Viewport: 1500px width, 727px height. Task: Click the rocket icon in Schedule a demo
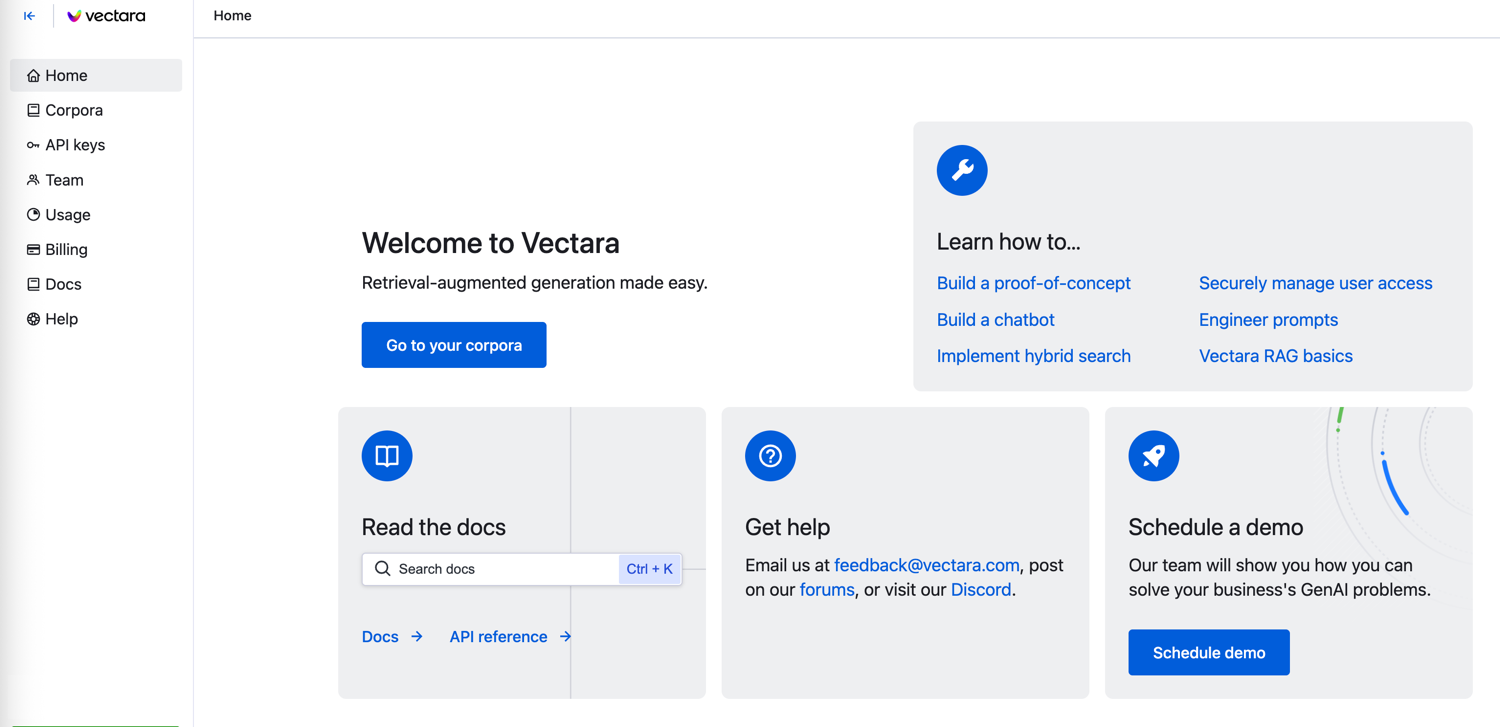coord(1153,456)
